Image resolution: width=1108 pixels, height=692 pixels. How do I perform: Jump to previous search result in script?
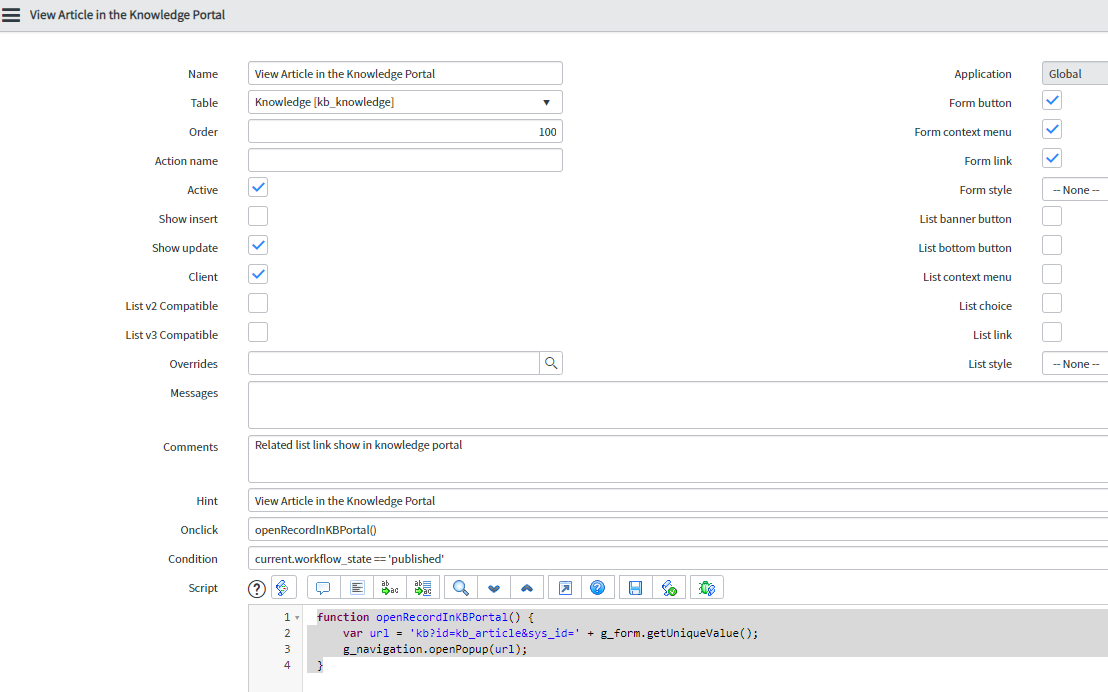coord(527,587)
